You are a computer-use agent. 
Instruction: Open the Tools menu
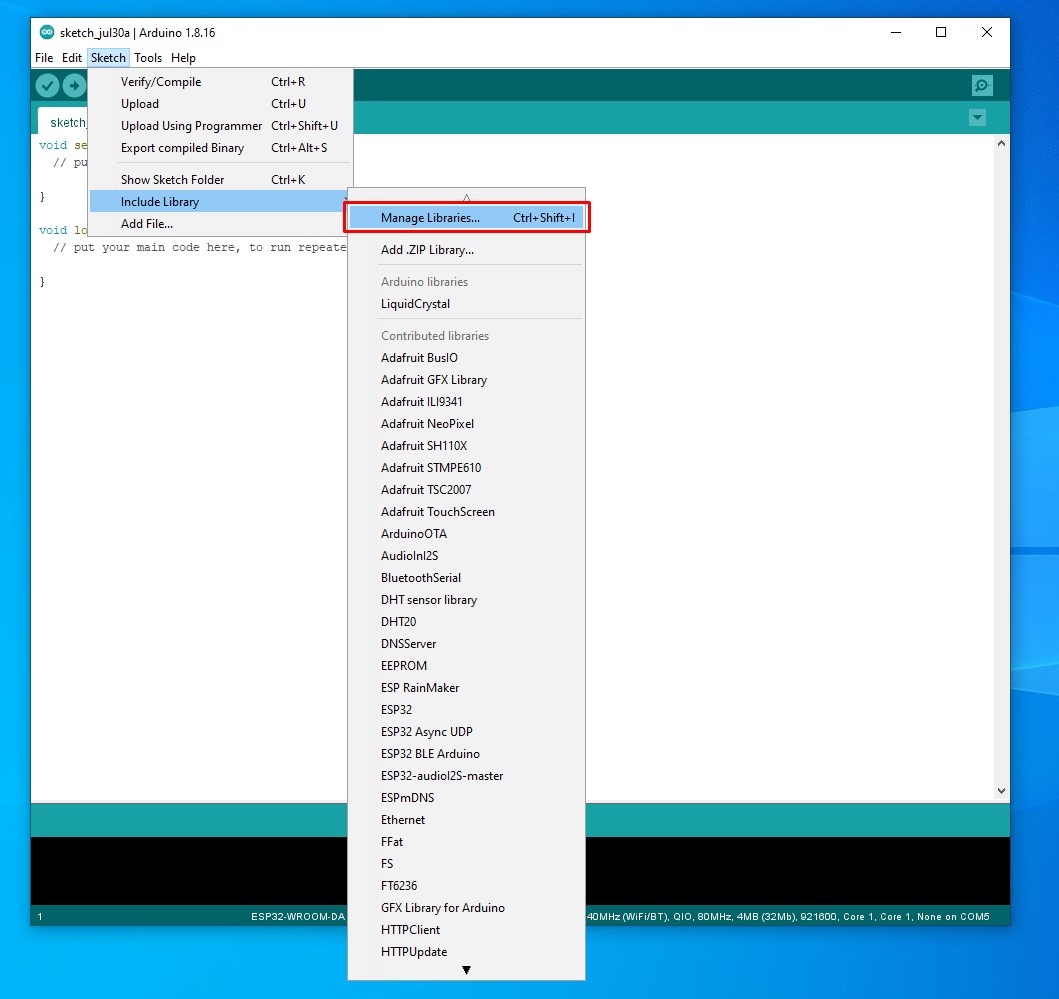148,58
